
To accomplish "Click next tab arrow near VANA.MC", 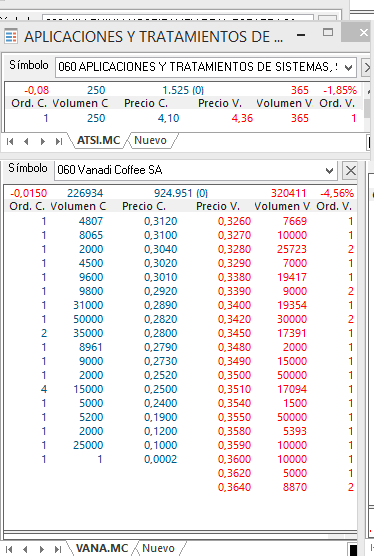I will pyautogui.click(x=42, y=549).
